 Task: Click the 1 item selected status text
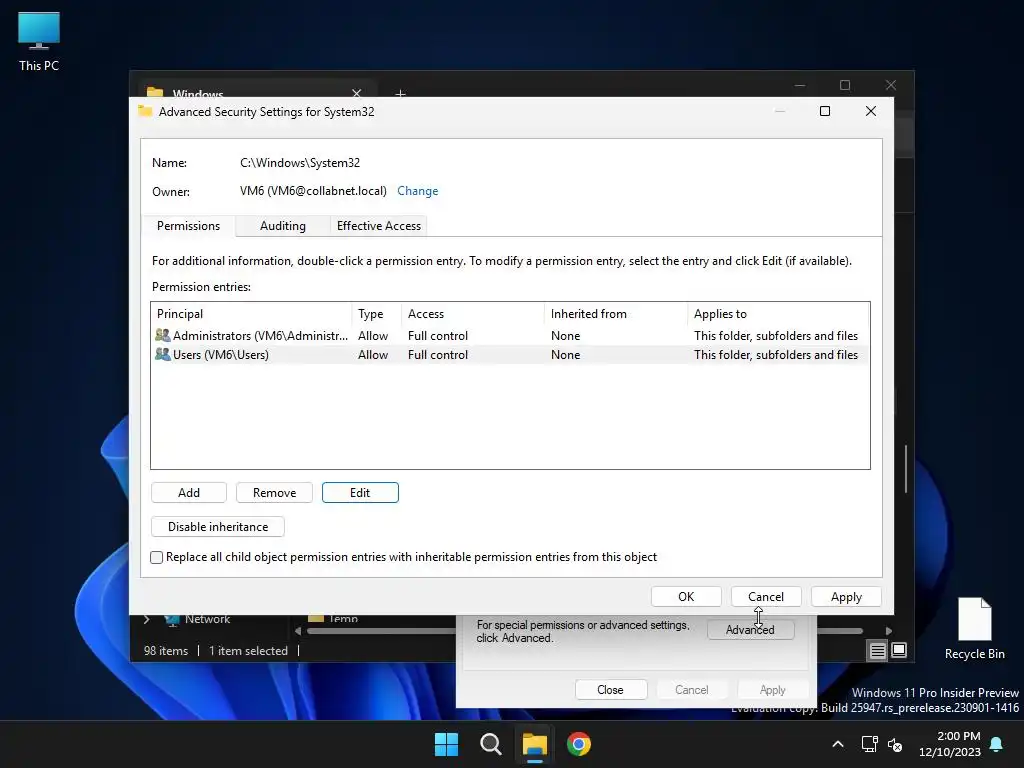(248, 650)
